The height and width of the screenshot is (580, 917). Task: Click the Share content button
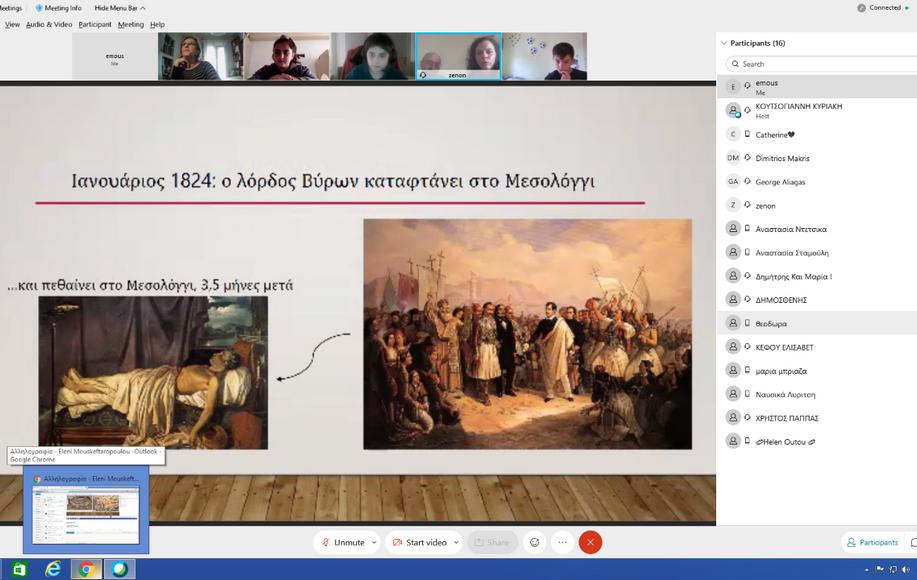[x=492, y=543]
